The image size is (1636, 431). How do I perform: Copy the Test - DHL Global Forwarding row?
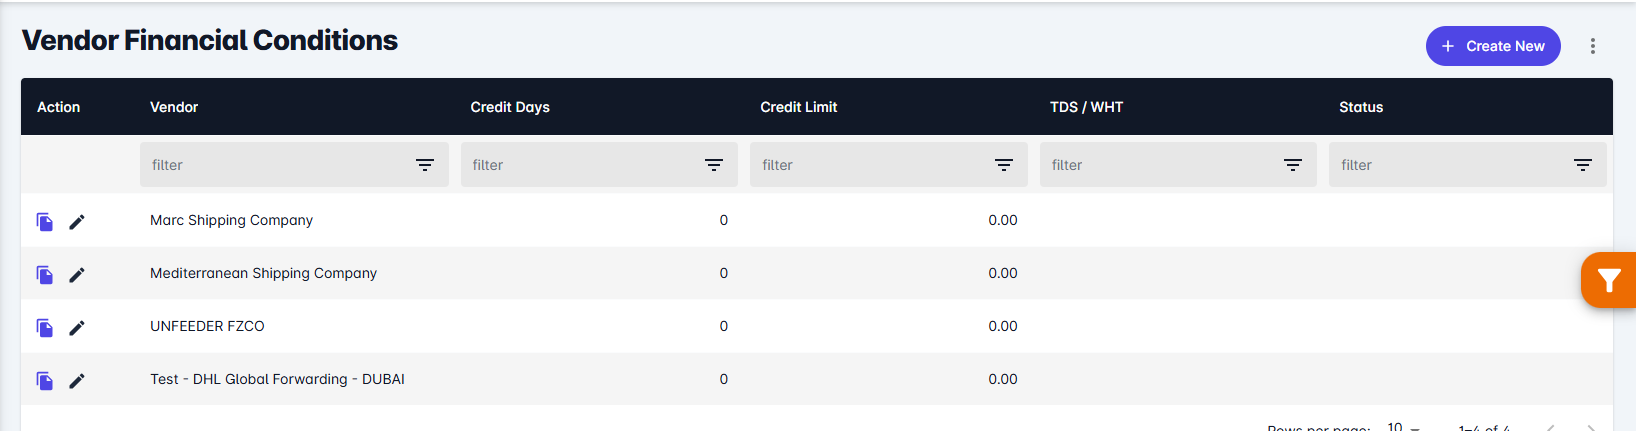(x=45, y=381)
